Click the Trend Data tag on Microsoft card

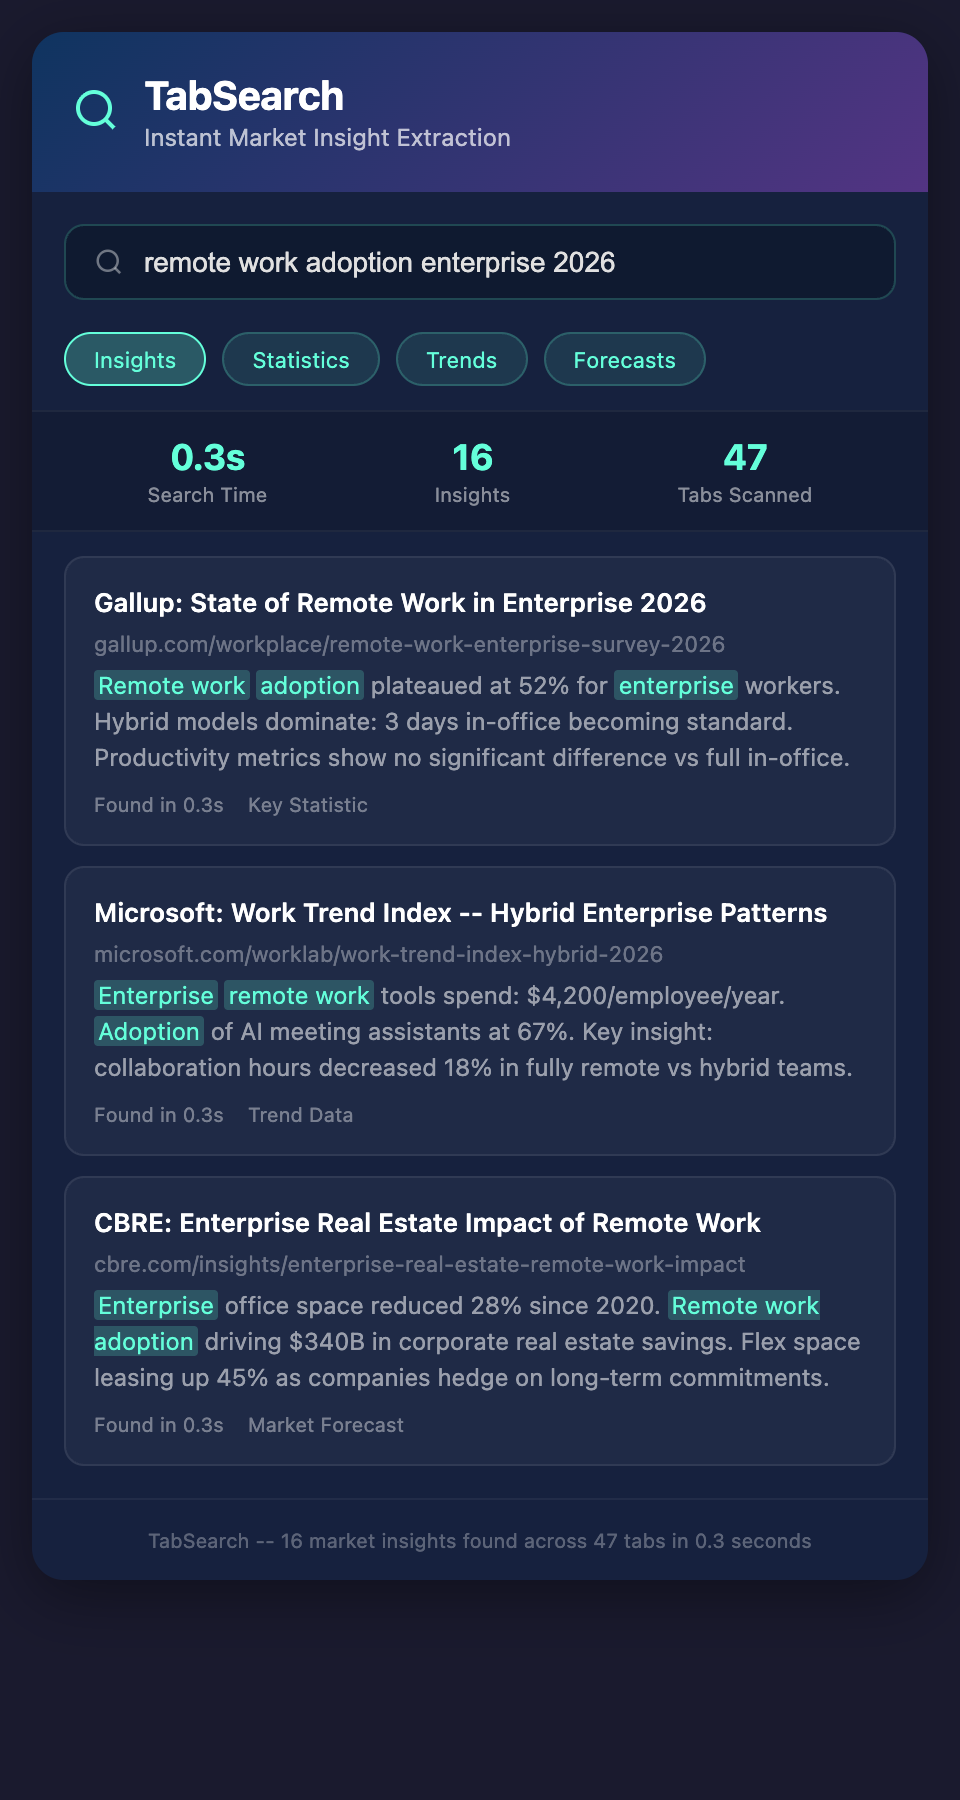click(x=300, y=1115)
